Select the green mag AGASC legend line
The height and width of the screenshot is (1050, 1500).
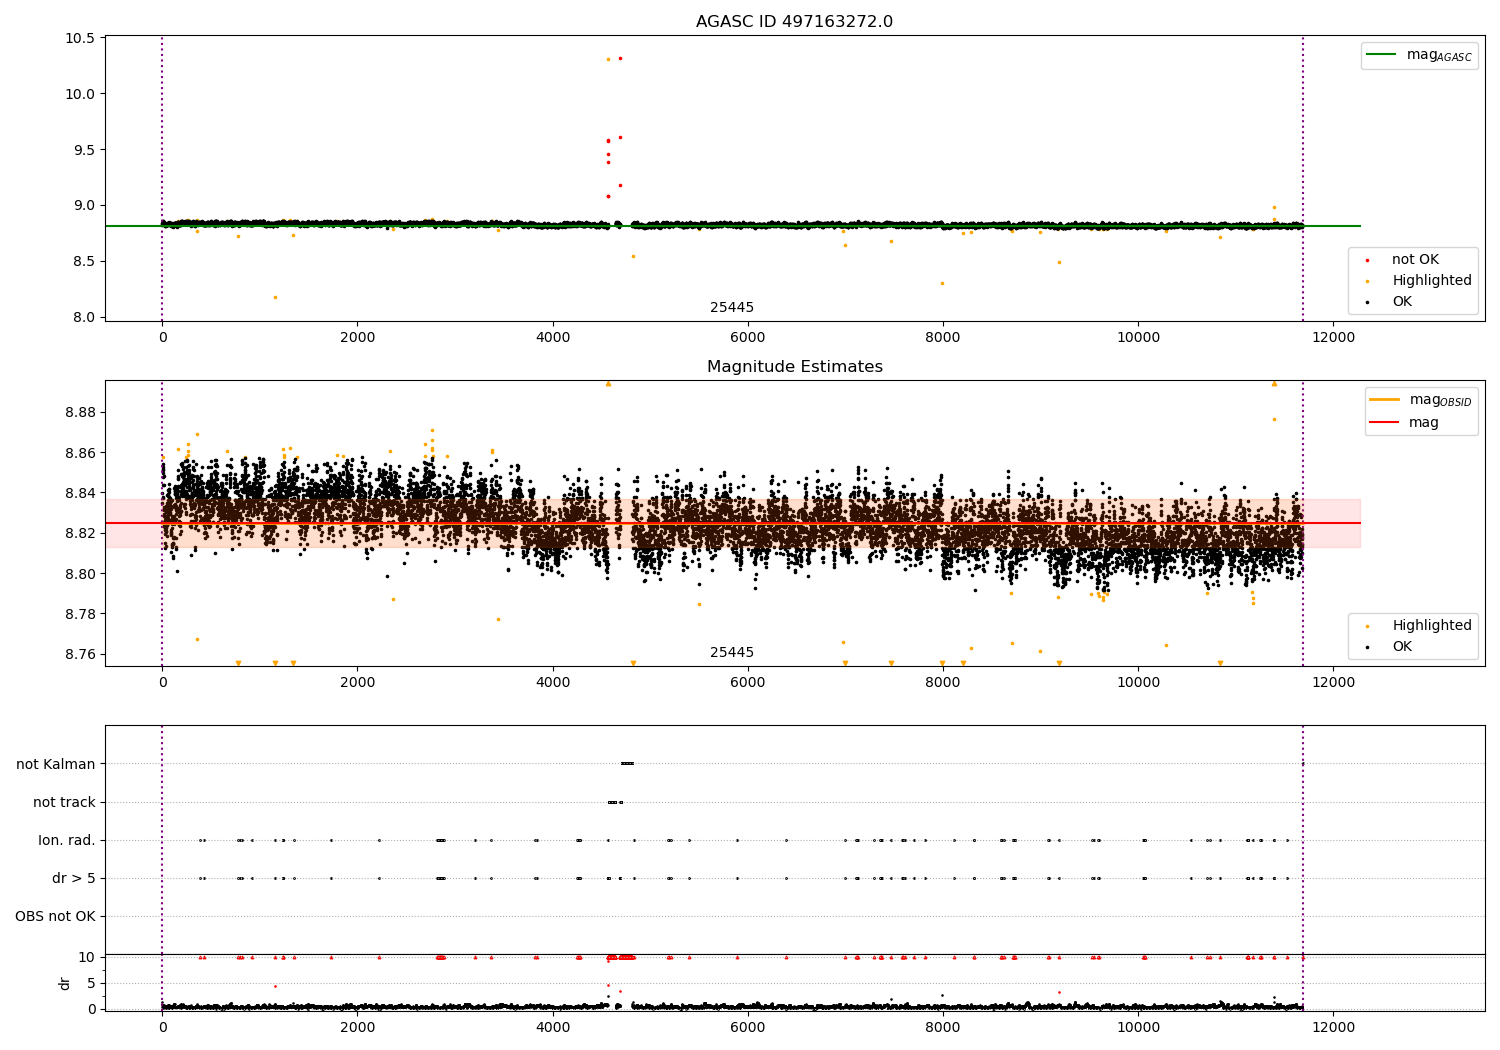click(x=1381, y=55)
